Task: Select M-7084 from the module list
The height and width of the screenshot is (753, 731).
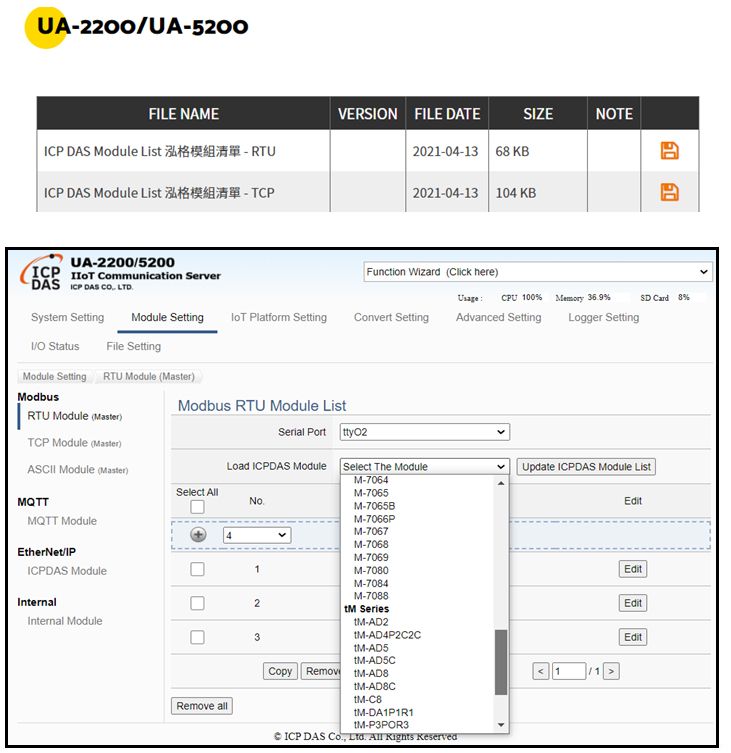Action: tap(371, 583)
